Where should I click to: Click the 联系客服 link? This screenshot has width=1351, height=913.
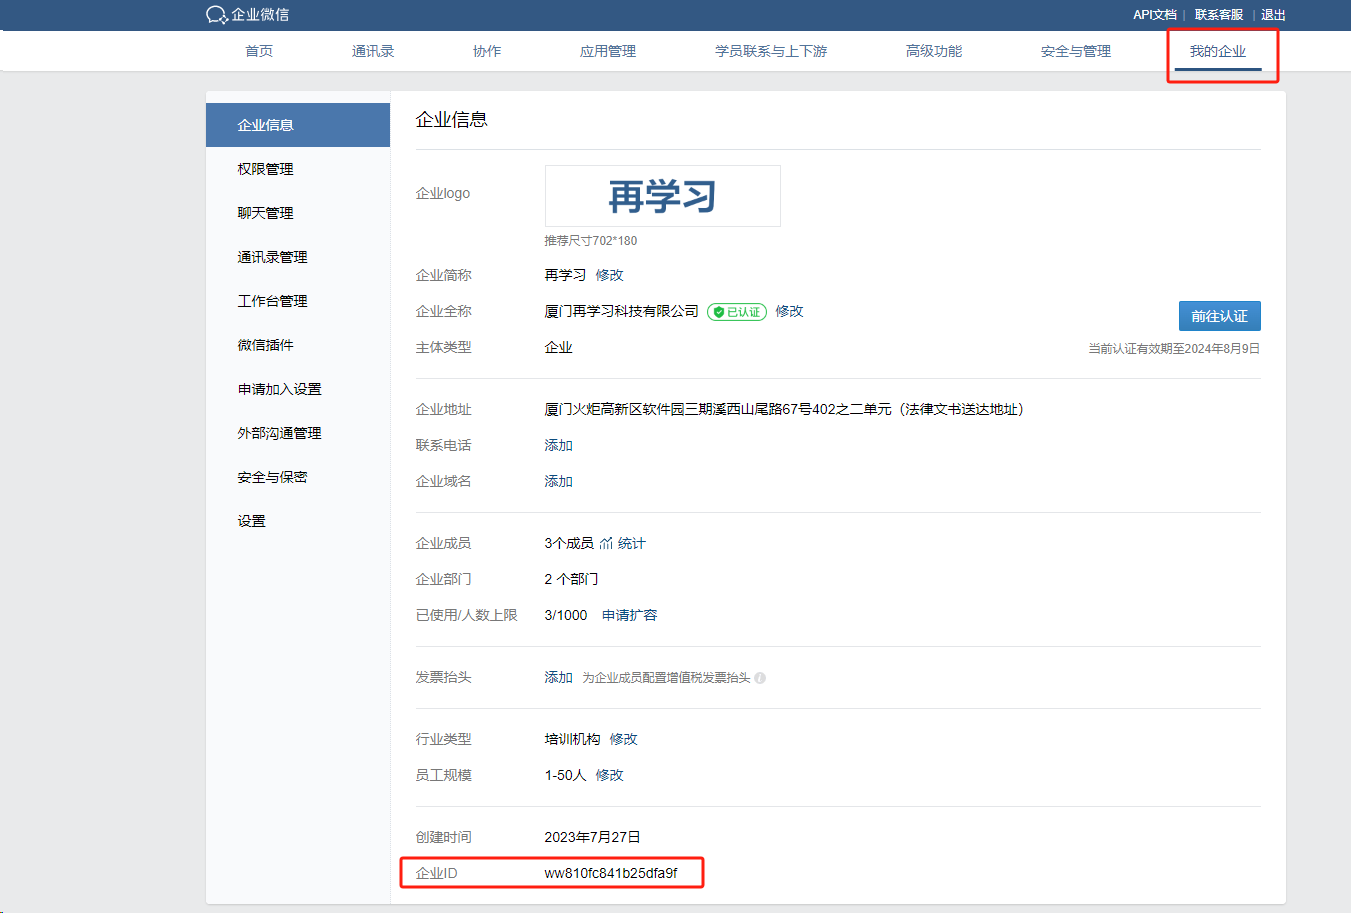(1219, 15)
